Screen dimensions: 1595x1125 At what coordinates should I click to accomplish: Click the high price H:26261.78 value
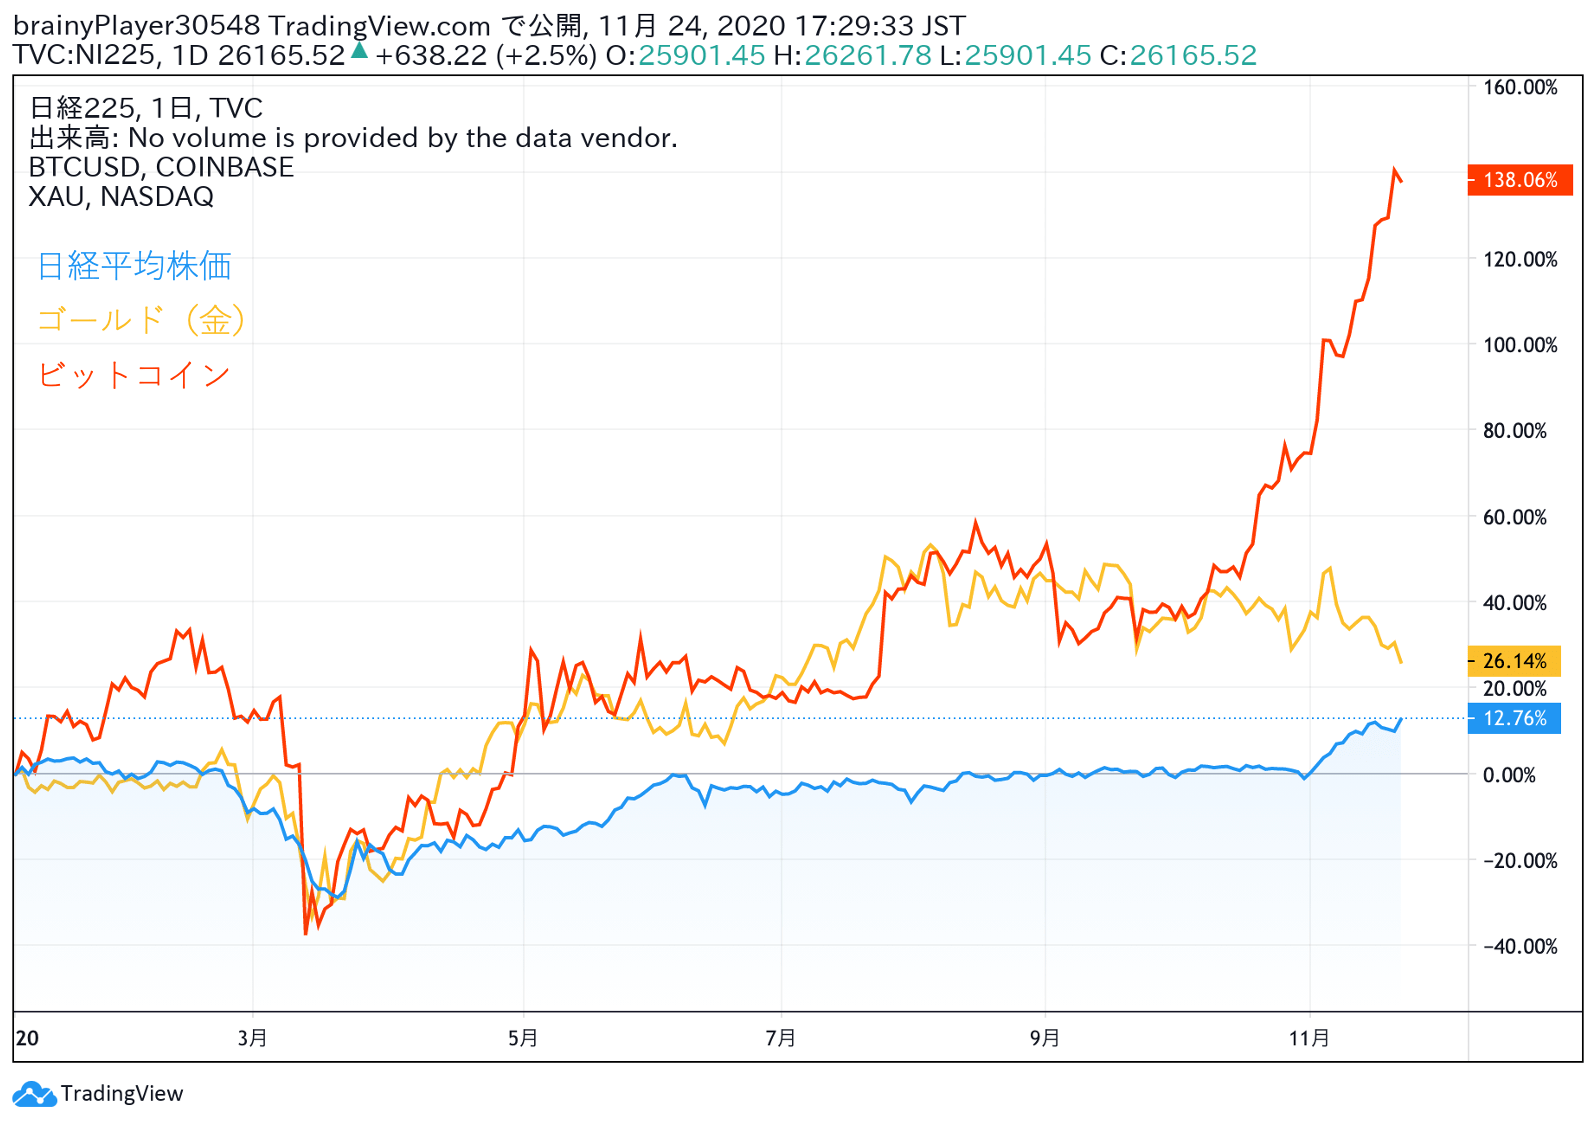[852, 55]
